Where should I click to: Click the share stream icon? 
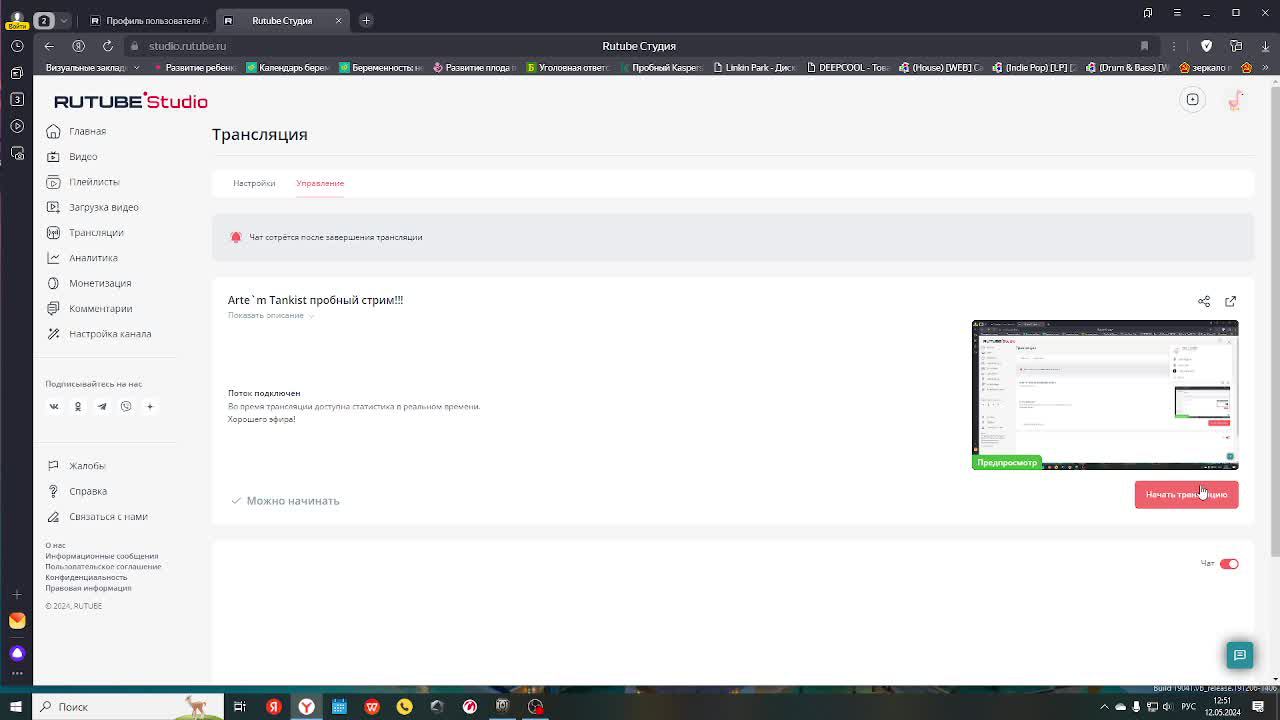(x=1204, y=301)
